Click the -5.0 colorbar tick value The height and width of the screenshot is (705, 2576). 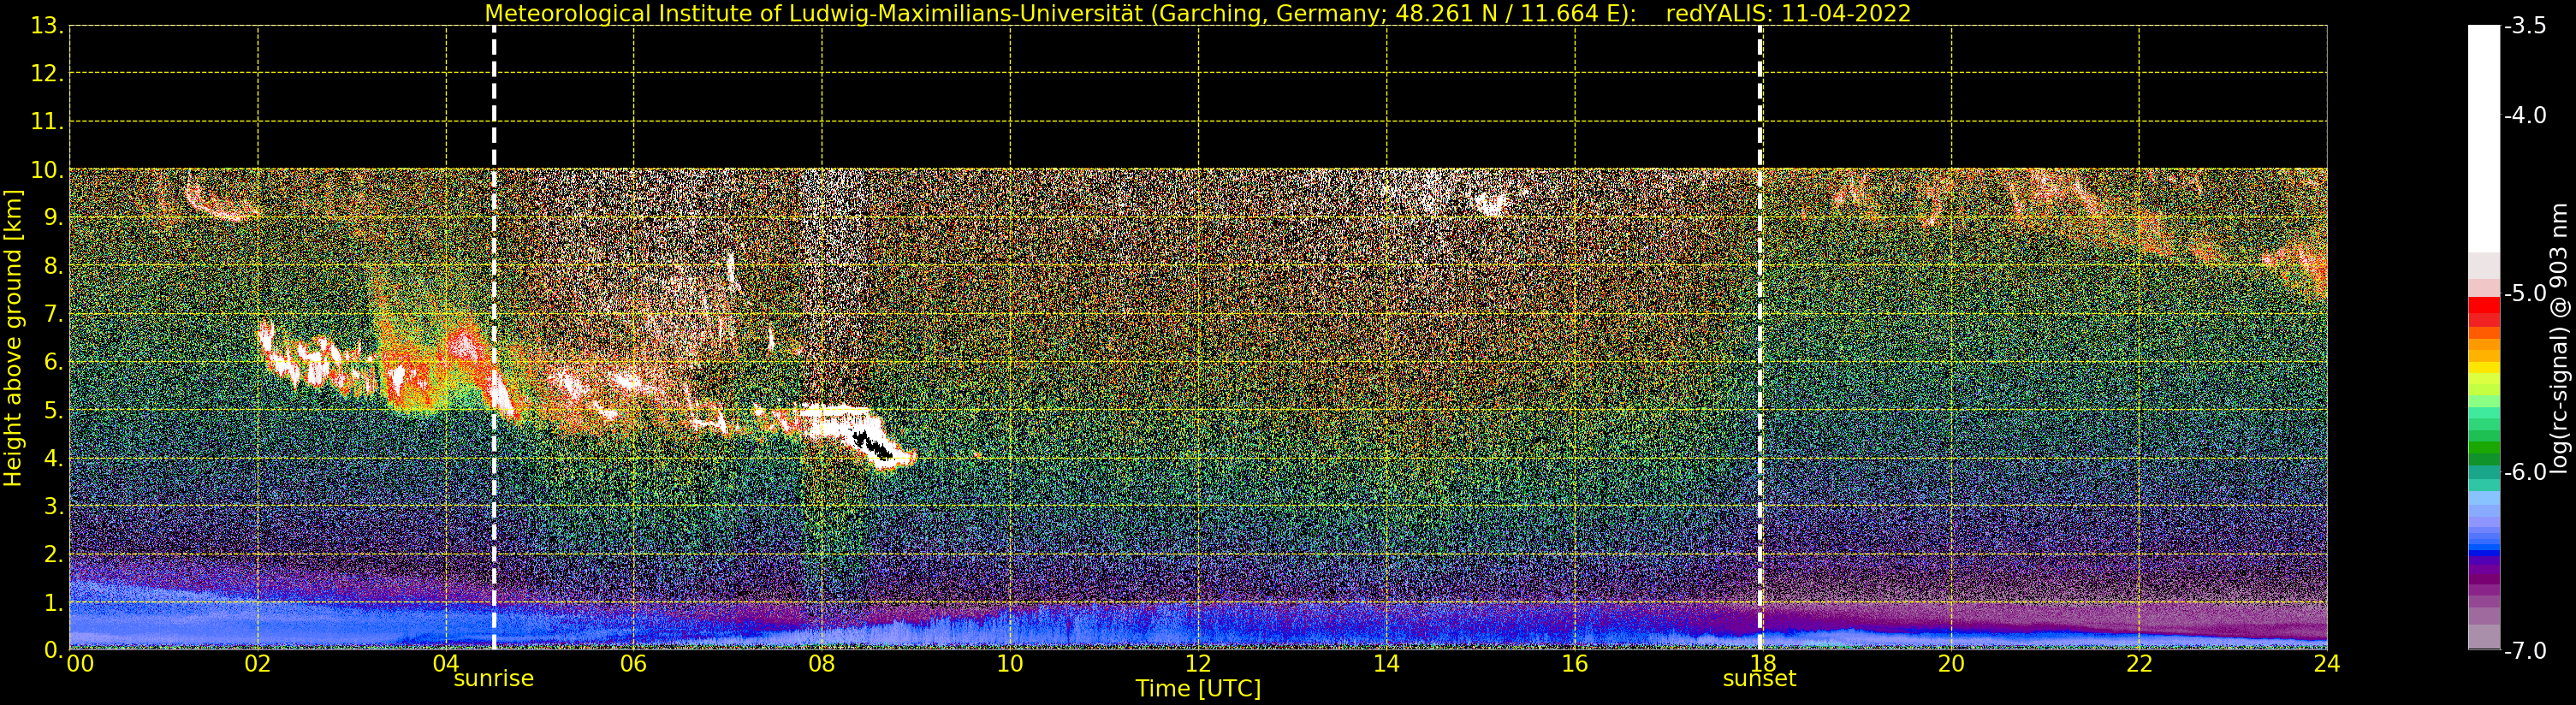tap(2525, 293)
